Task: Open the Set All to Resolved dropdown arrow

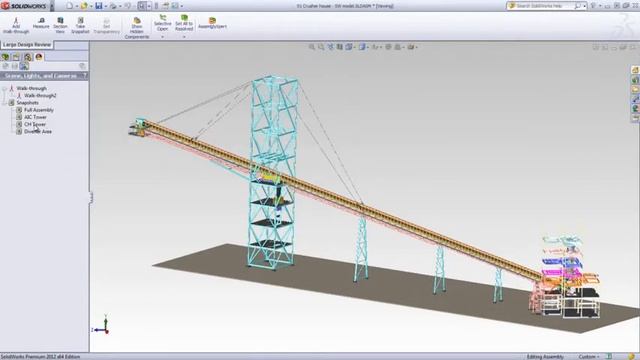Action: 184,37
